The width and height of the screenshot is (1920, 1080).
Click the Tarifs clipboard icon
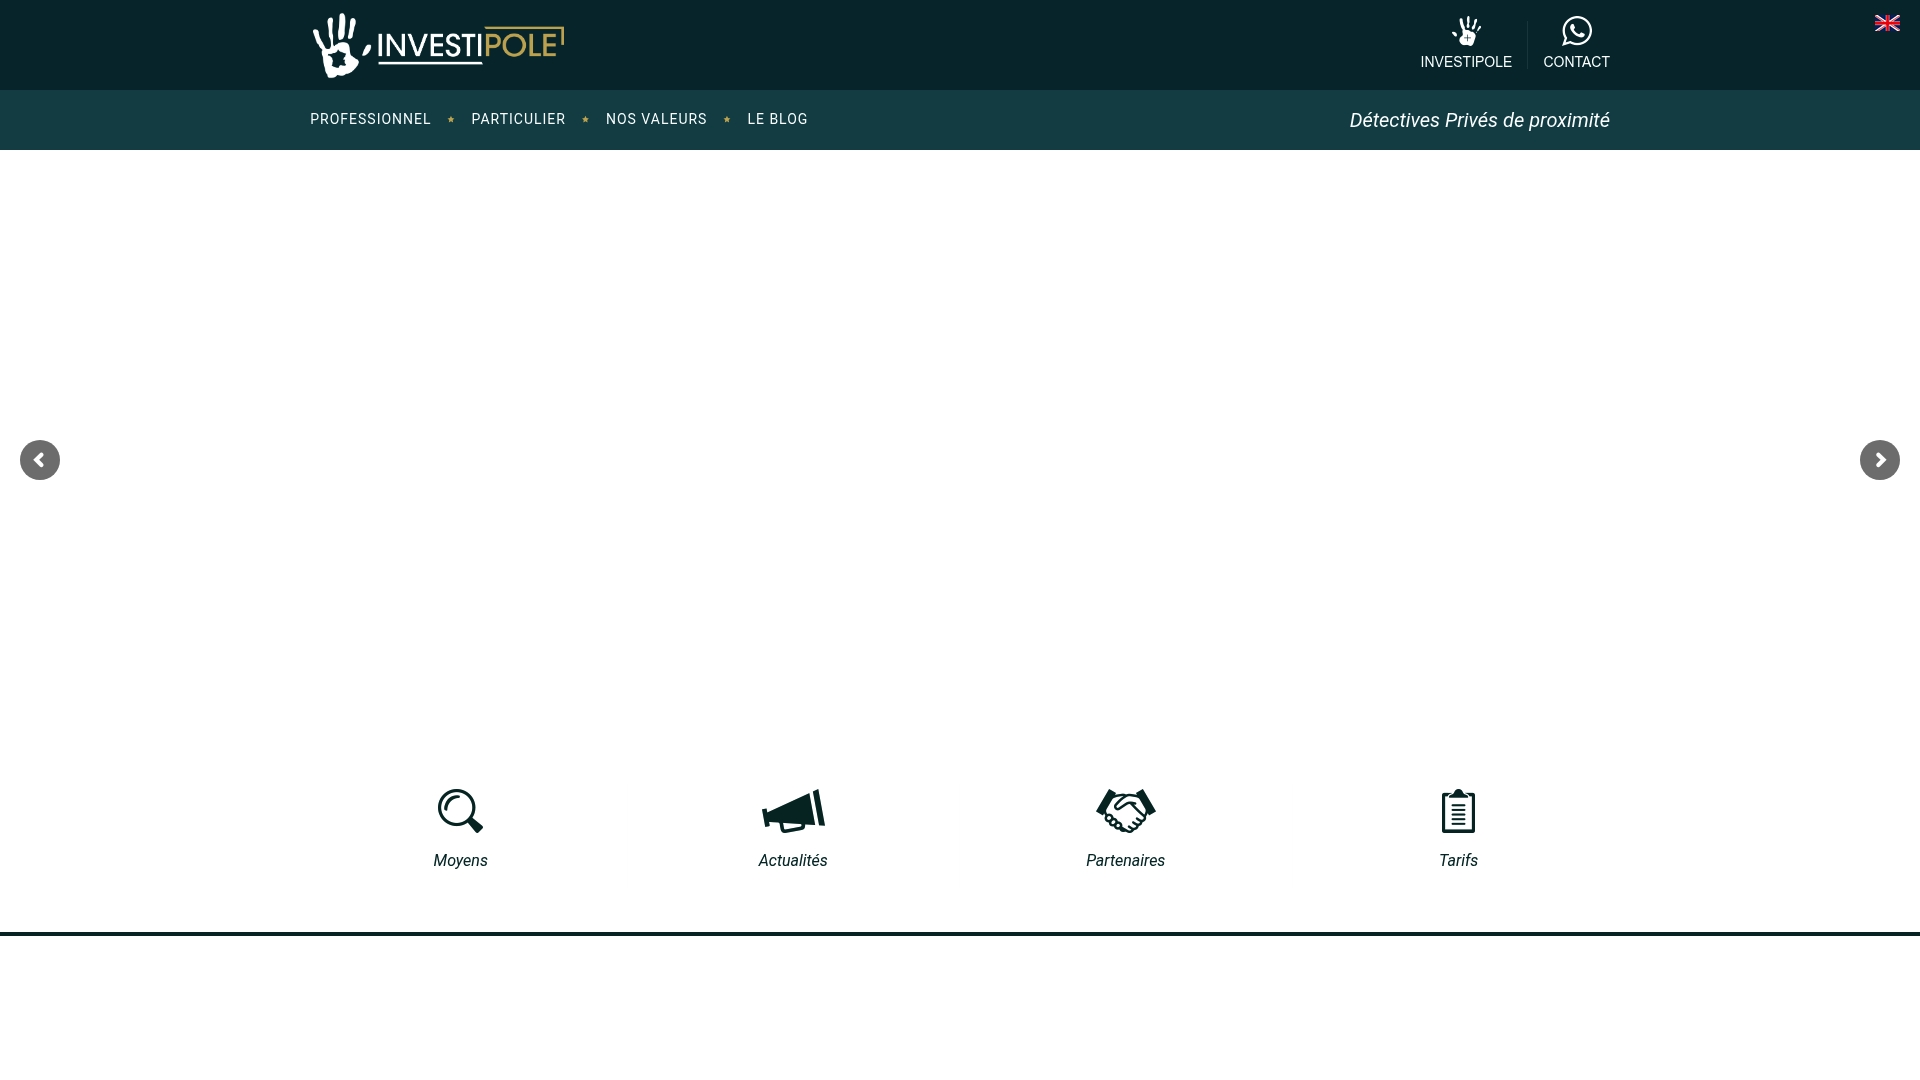pos(1458,811)
